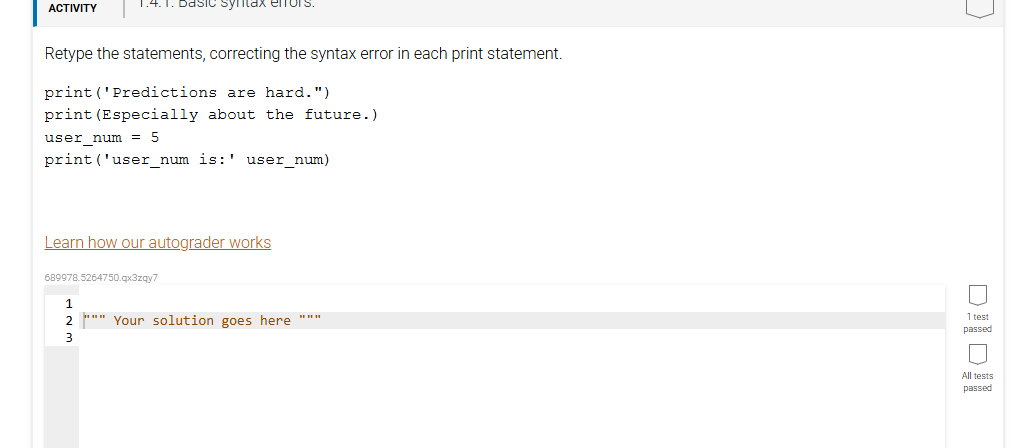Click the 'Basic syntax errors' activity title

pos(226,5)
